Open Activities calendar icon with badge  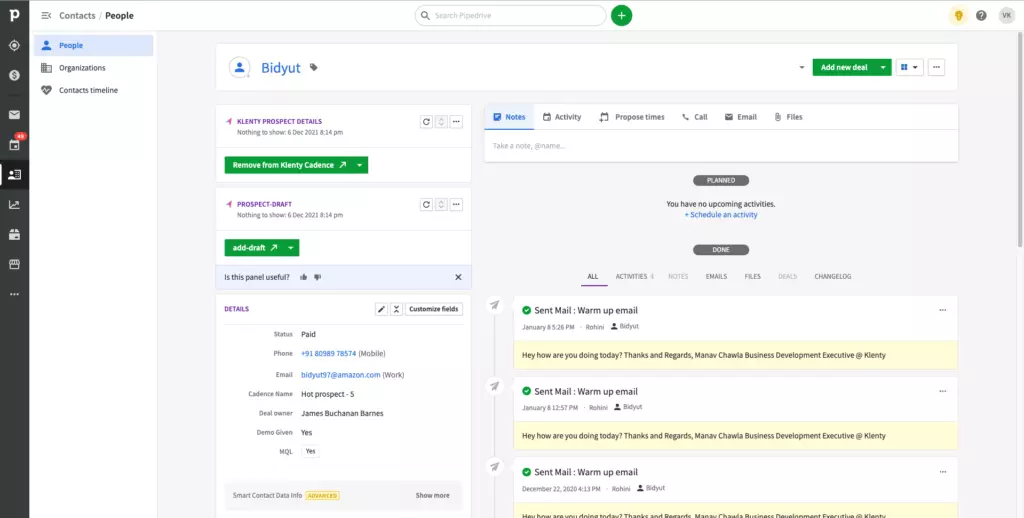pos(14,144)
